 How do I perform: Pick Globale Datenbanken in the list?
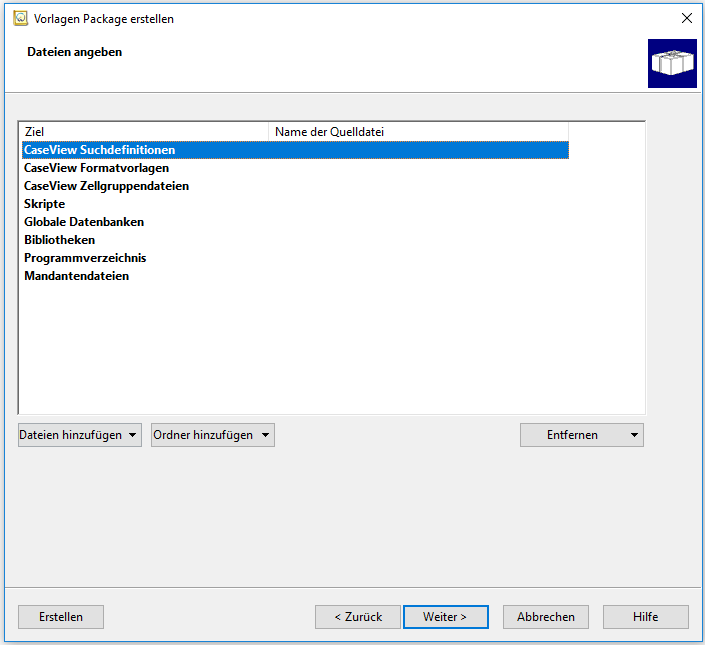coord(84,222)
